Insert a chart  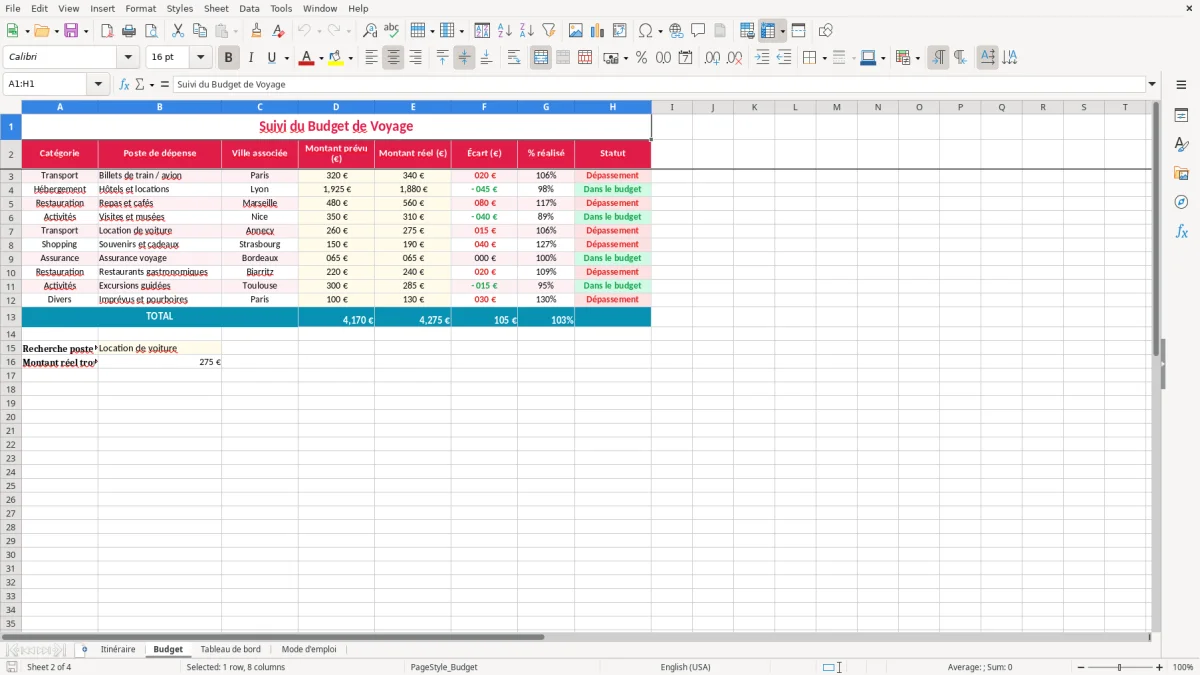[x=598, y=31]
